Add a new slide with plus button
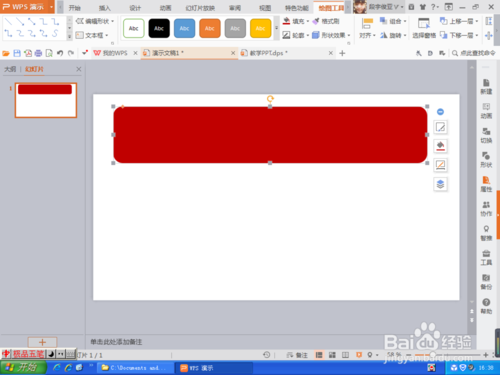Viewport: 500px width, 375px height. (x=42, y=342)
